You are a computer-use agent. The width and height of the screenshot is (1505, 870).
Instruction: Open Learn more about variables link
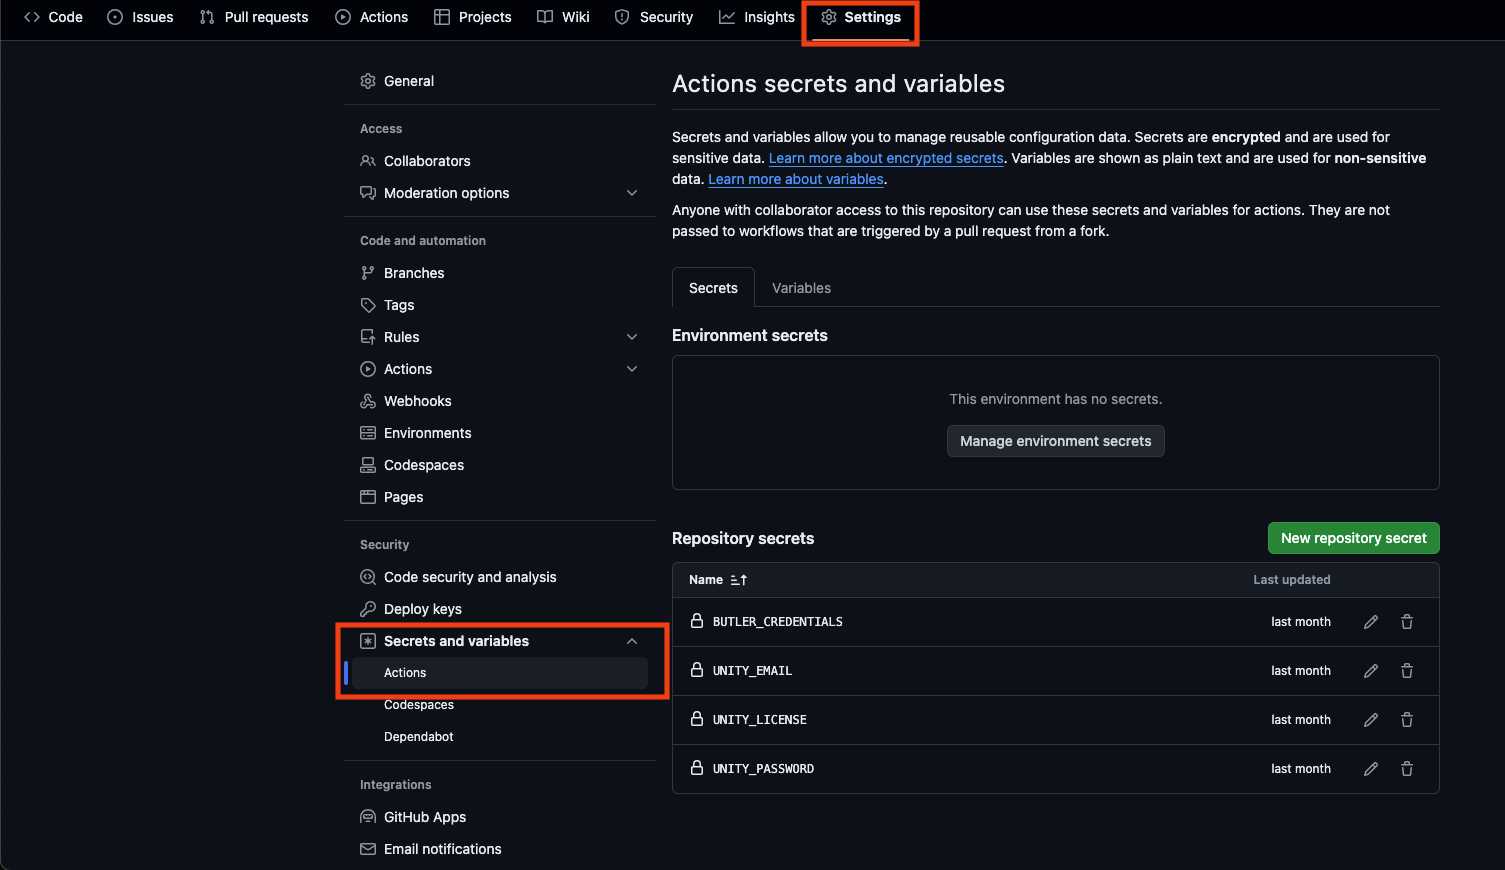796,179
